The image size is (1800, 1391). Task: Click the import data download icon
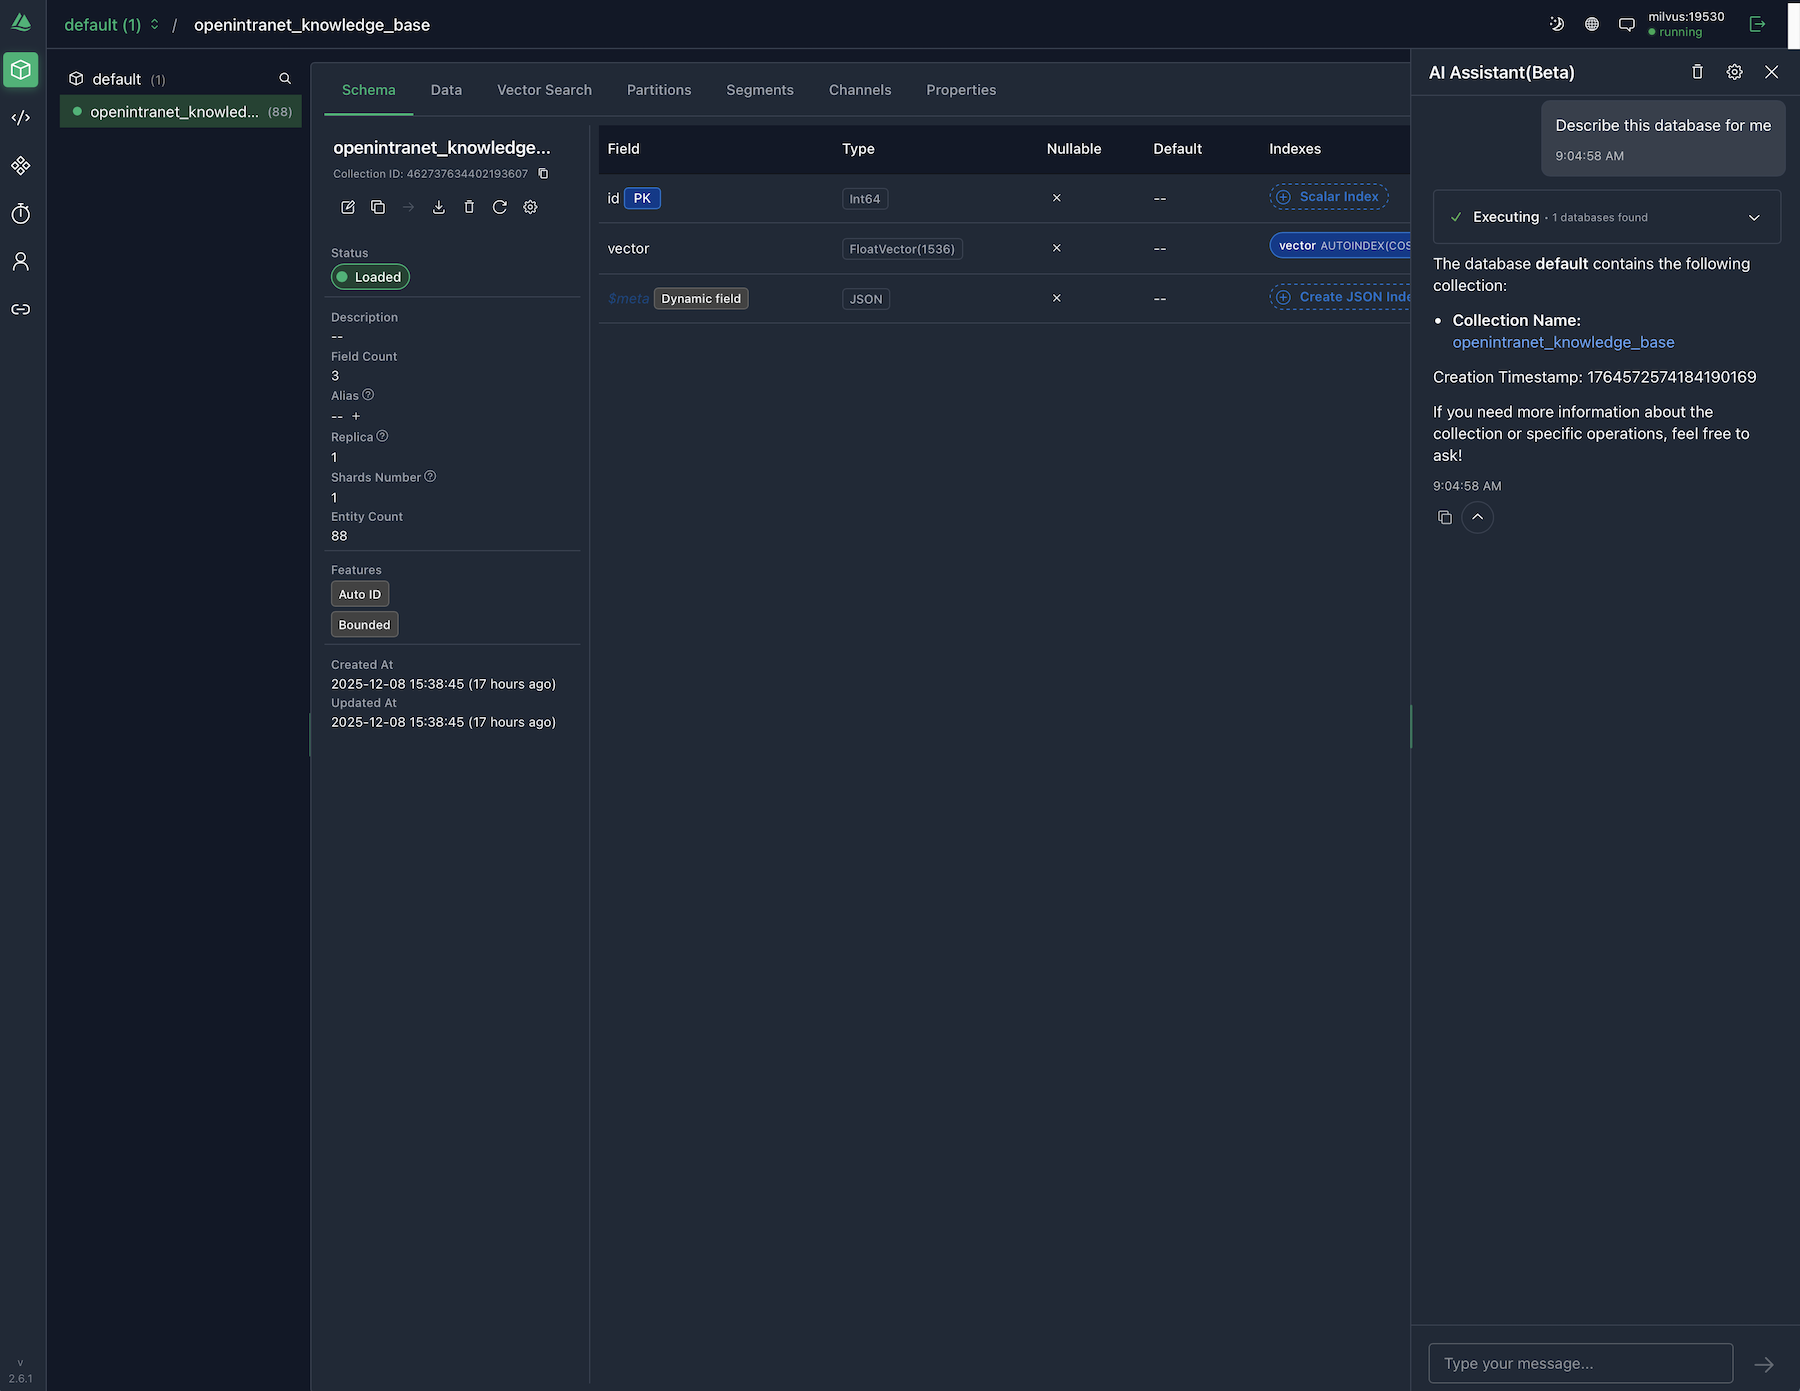coord(438,207)
